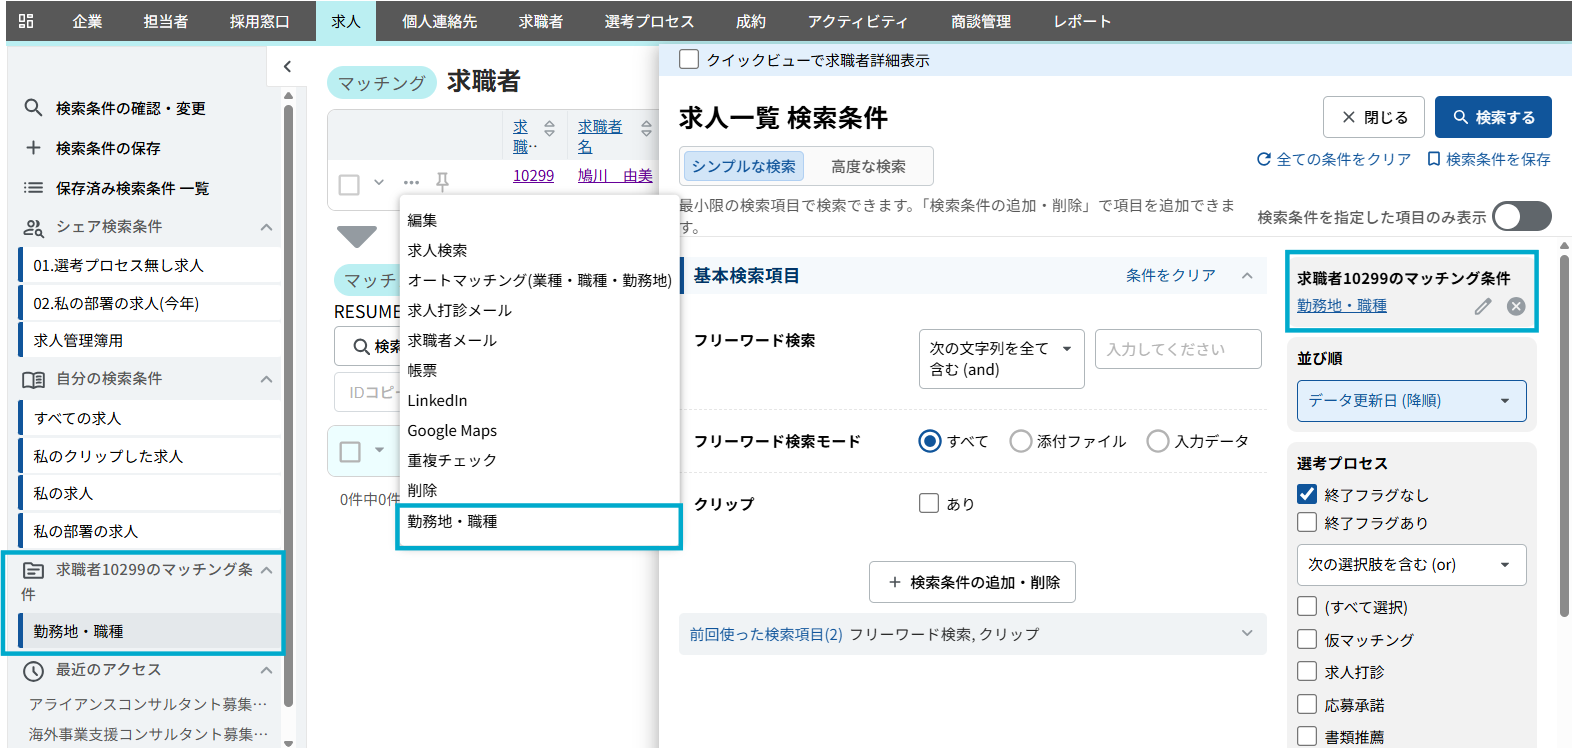
Task: Expand 前回使った検索項目 section
Action: 1246,634
